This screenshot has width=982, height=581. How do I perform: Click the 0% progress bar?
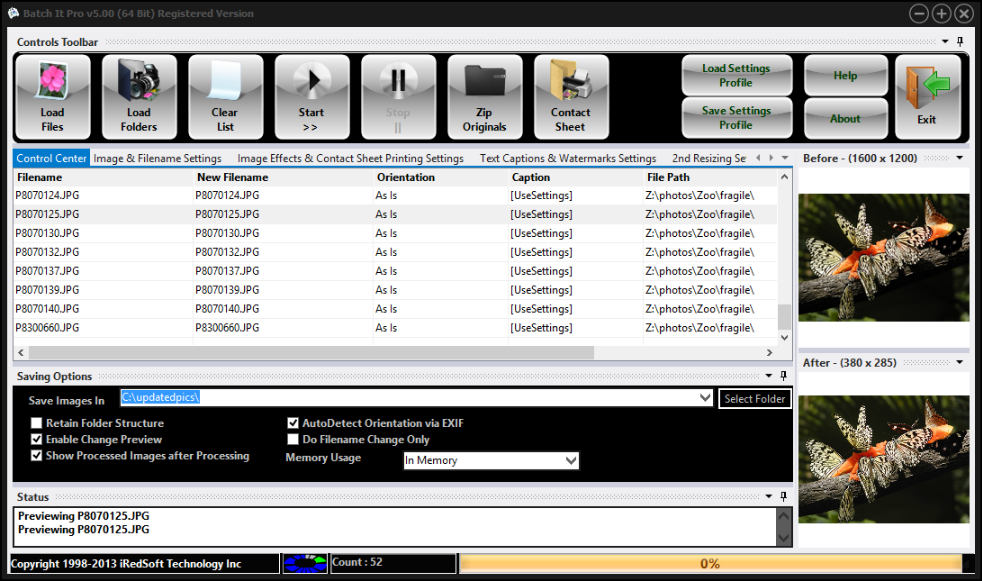click(x=710, y=563)
